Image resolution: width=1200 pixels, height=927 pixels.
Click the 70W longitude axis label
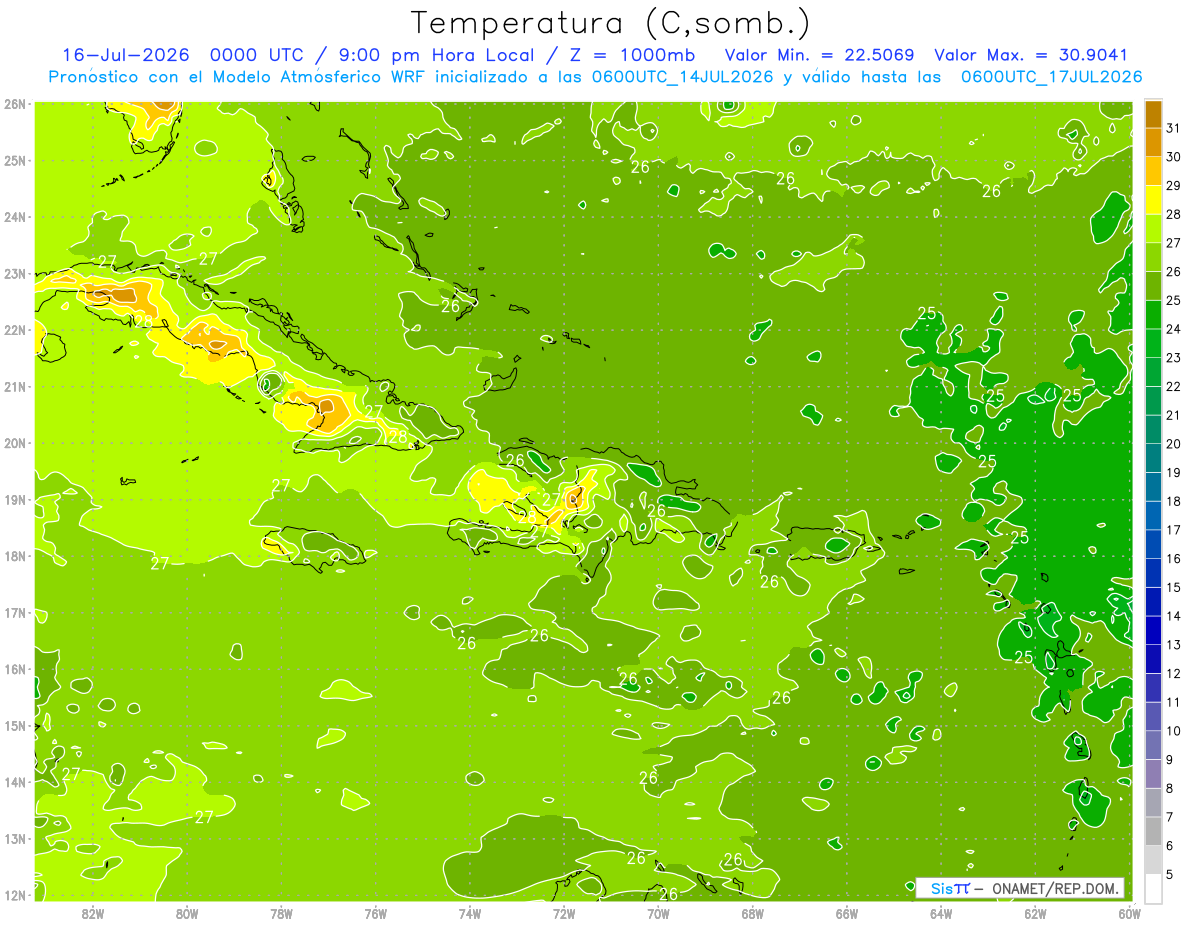658,913
